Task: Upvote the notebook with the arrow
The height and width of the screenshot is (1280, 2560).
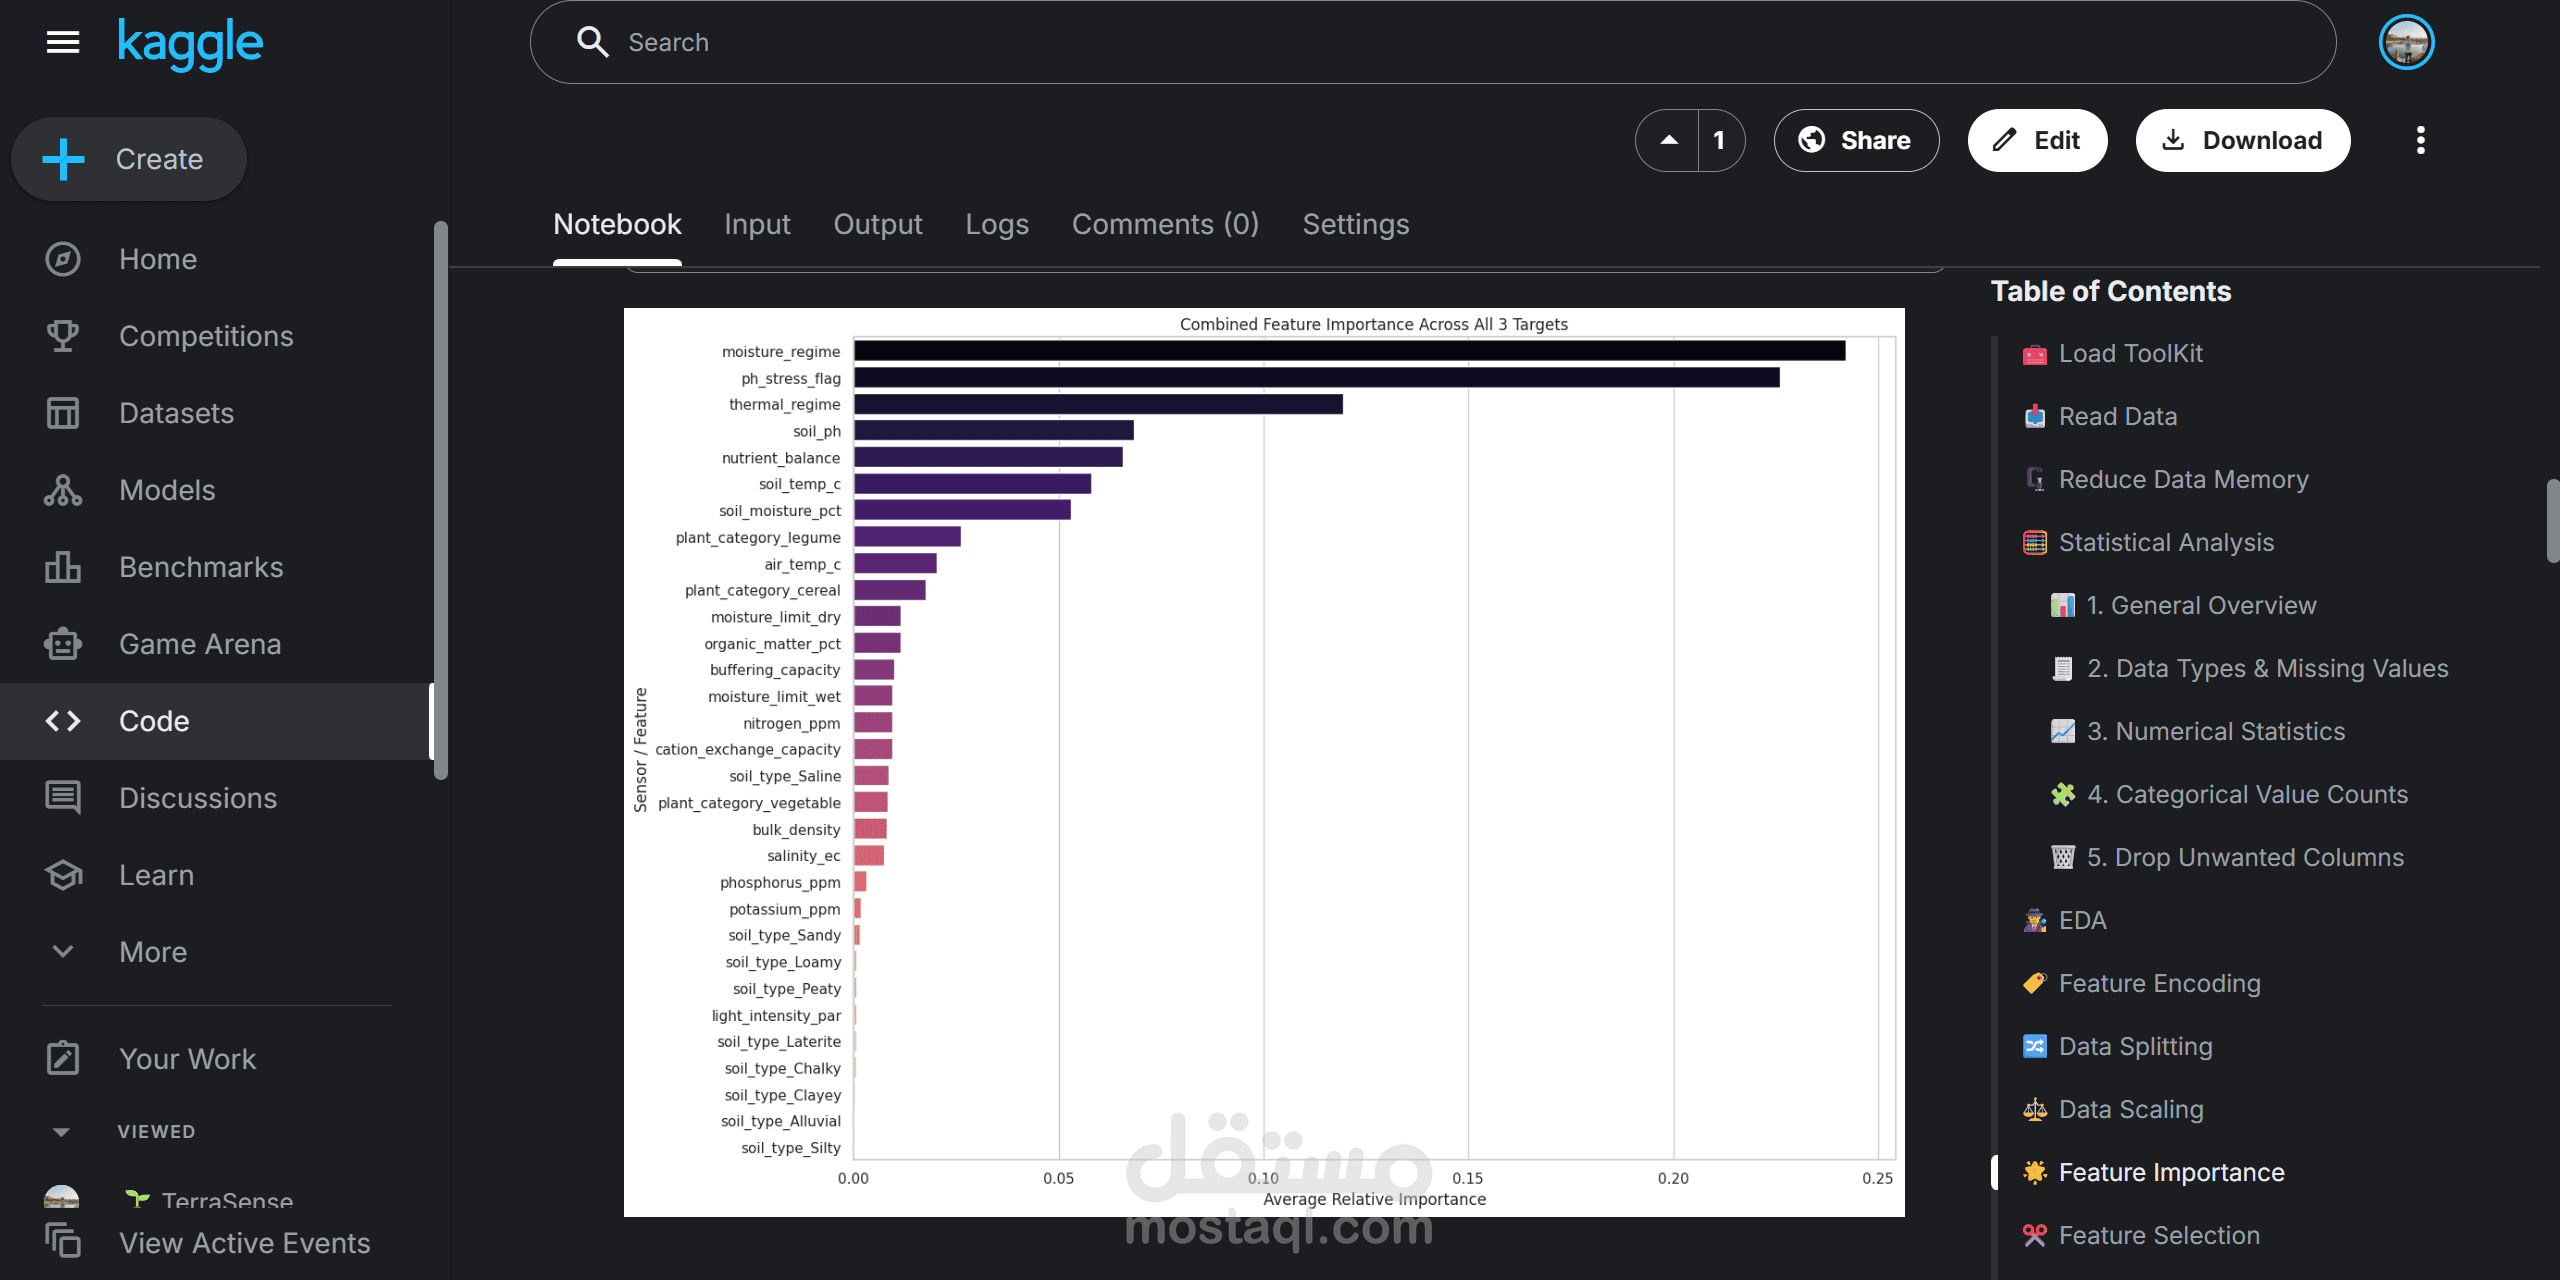Action: pos(1668,140)
